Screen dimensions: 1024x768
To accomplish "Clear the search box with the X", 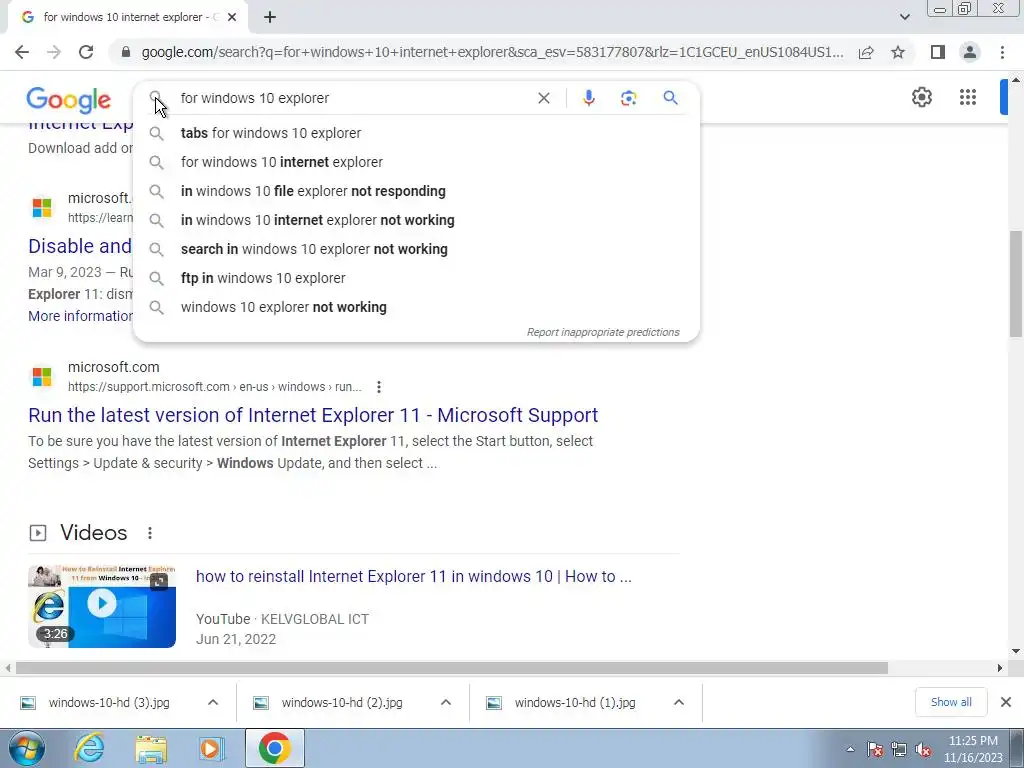I will coord(543,98).
